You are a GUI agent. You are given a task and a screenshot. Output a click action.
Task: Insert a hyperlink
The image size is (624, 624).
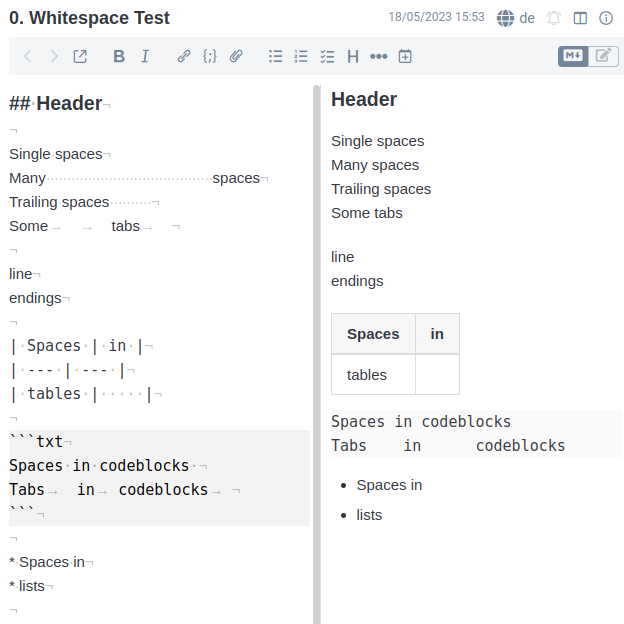pyautogui.click(x=184, y=56)
